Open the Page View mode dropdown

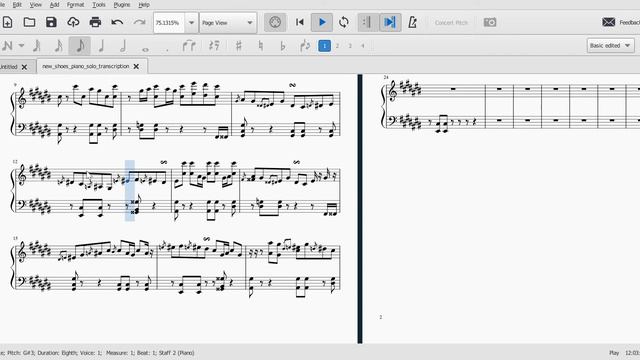coord(228,22)
